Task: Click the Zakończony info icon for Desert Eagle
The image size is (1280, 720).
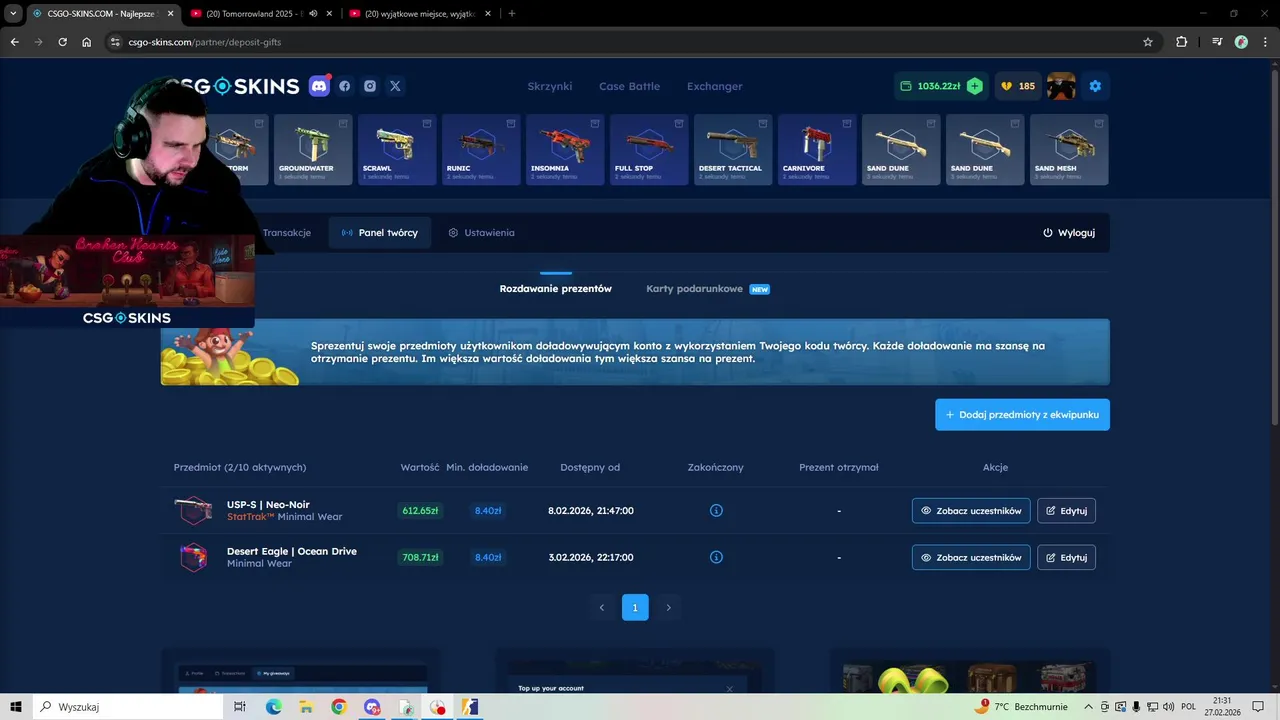Action: [716, 557]
